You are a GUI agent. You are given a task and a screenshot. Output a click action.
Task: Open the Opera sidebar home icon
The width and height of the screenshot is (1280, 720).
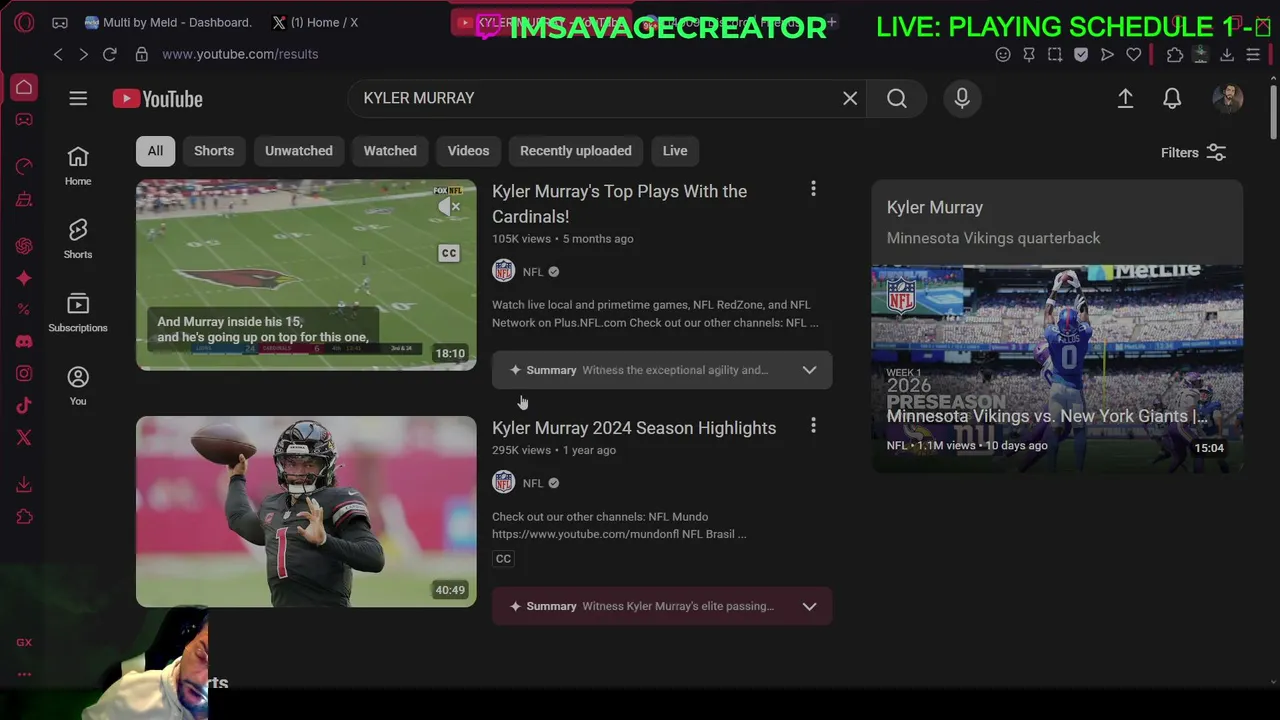tap(24, 88)
